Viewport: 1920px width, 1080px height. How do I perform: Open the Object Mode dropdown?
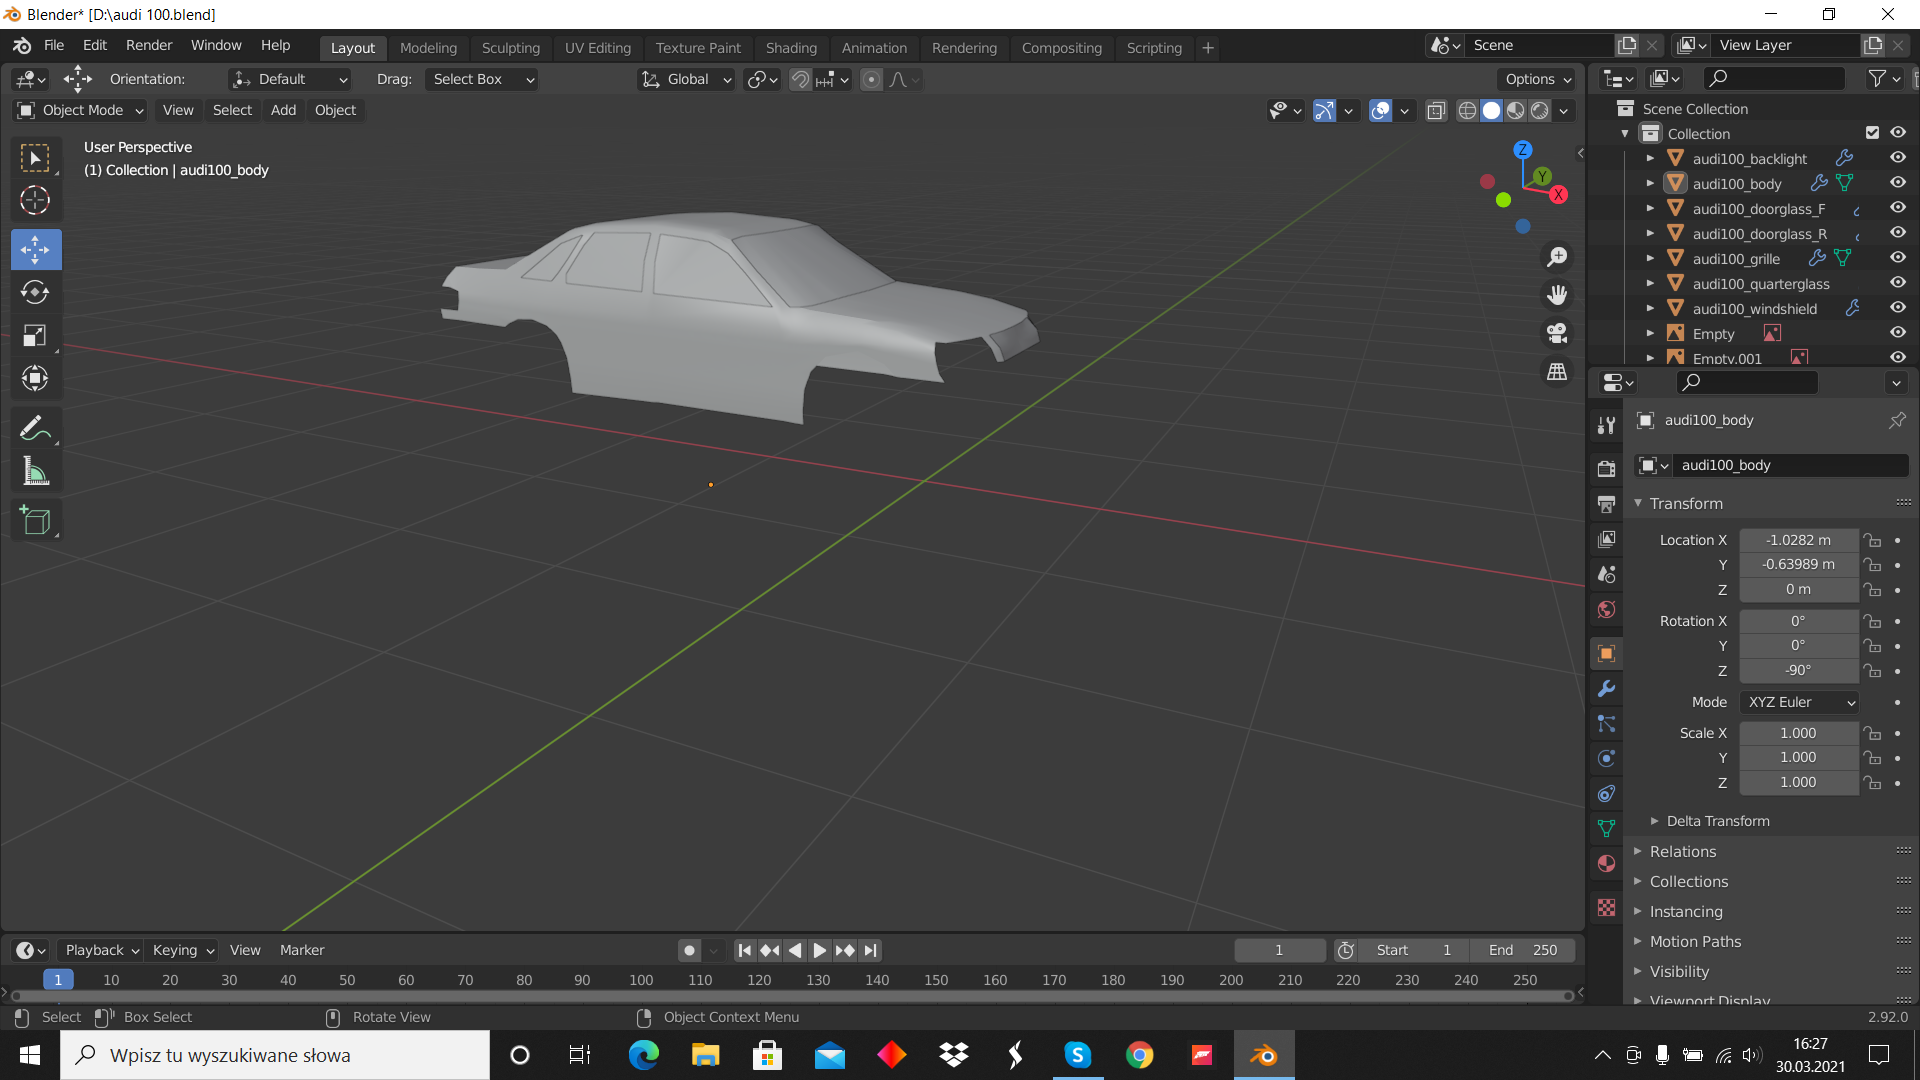pyautogui.click(x=82, y=110)
